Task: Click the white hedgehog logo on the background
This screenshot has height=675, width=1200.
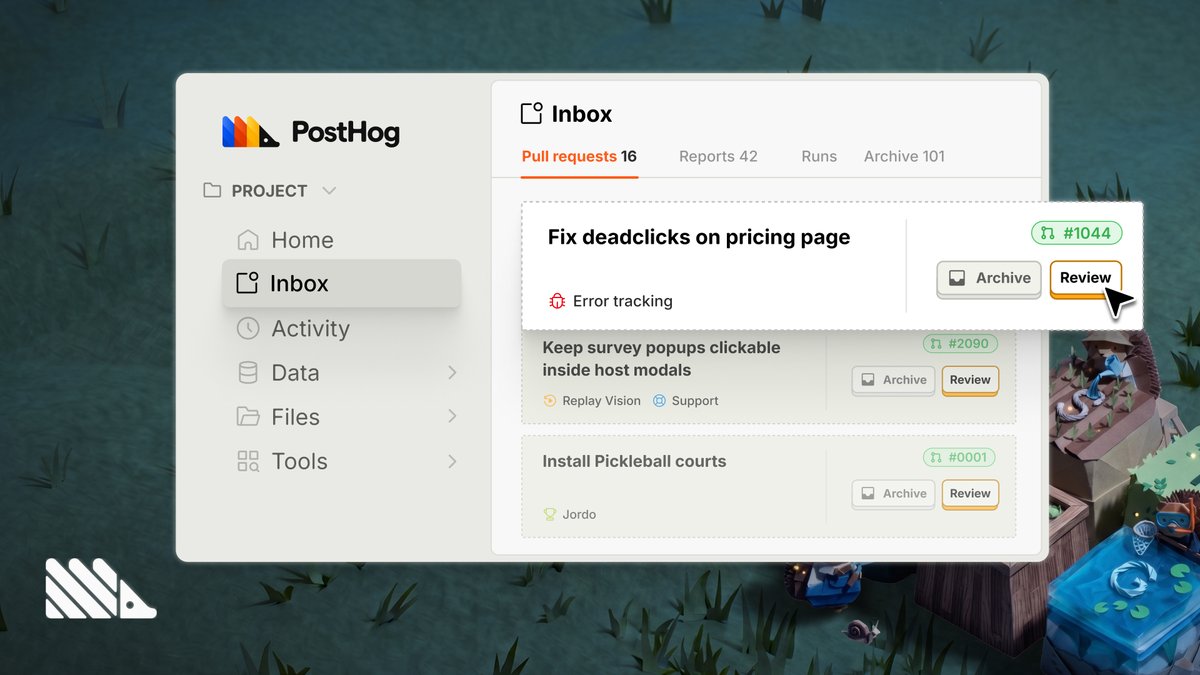Action: 100,588
